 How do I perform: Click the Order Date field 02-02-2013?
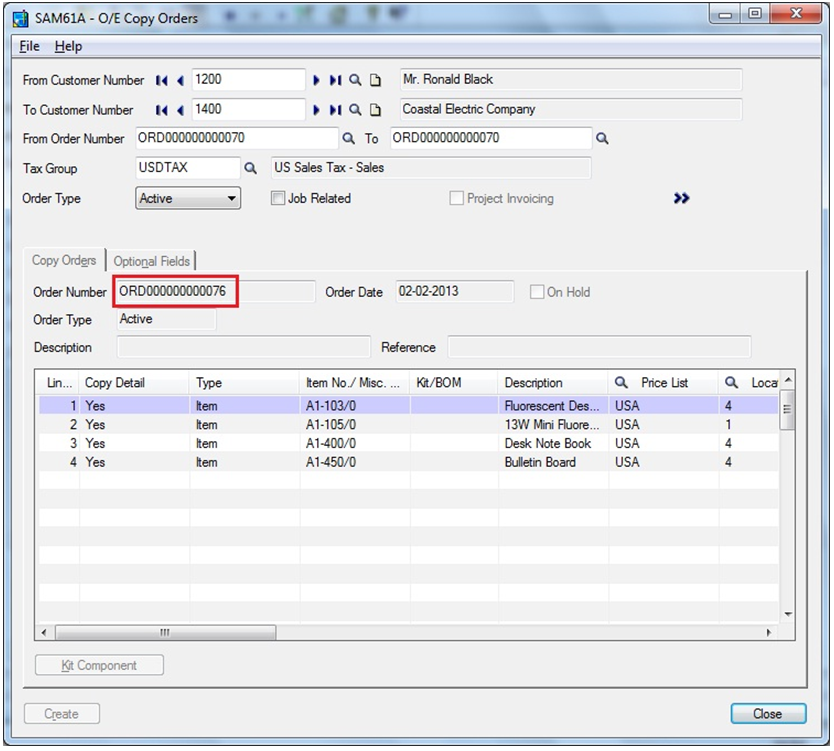(455, 291)
